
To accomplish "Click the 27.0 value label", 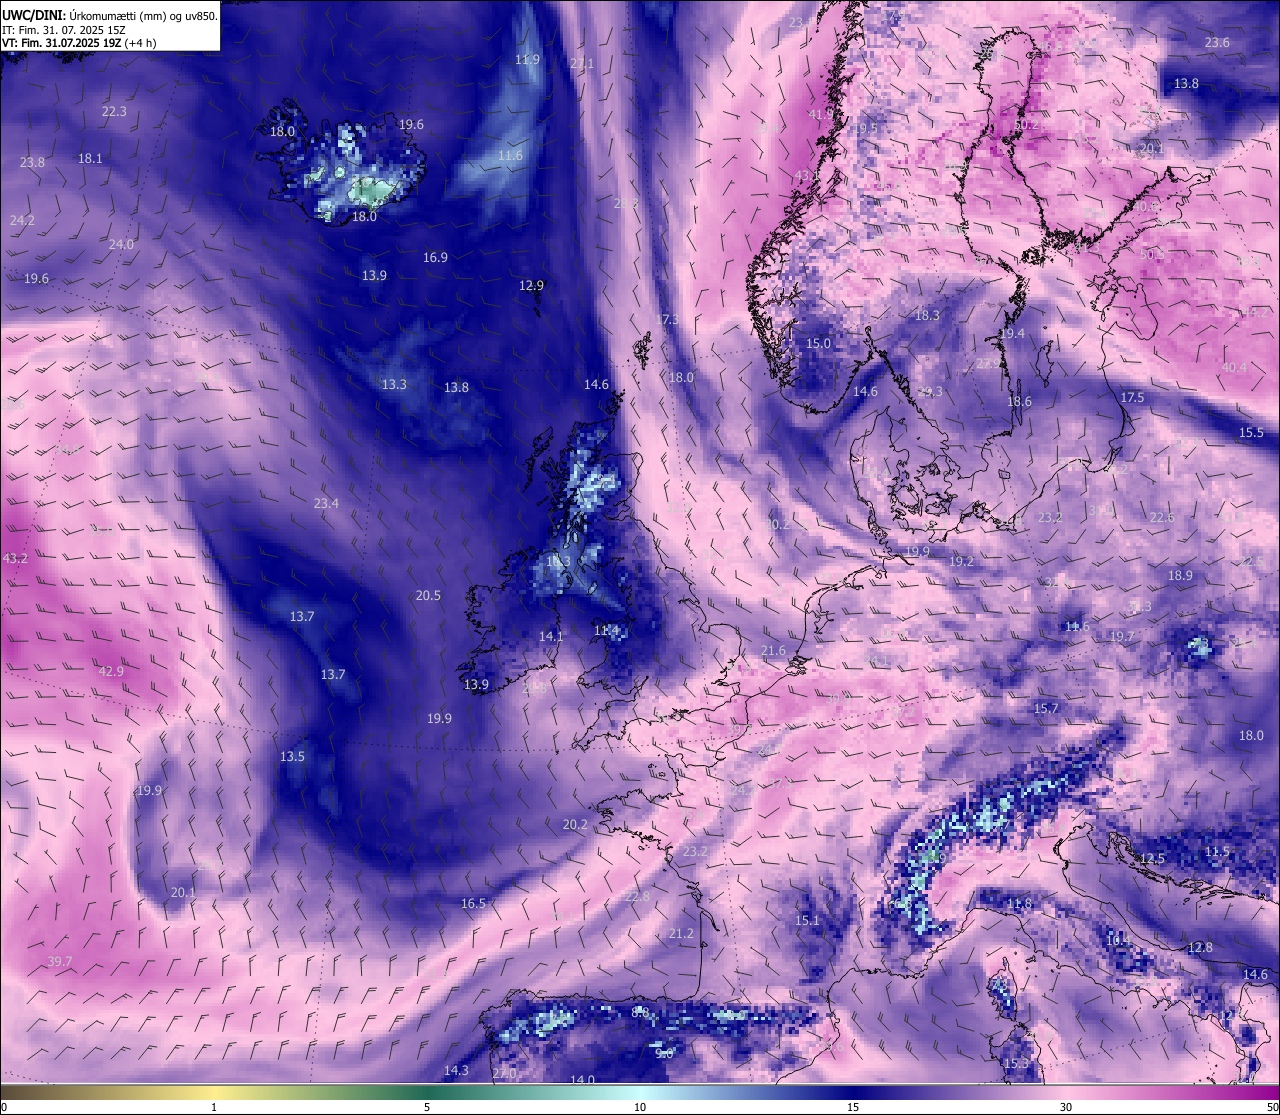I will click(x=505, y=1073).
